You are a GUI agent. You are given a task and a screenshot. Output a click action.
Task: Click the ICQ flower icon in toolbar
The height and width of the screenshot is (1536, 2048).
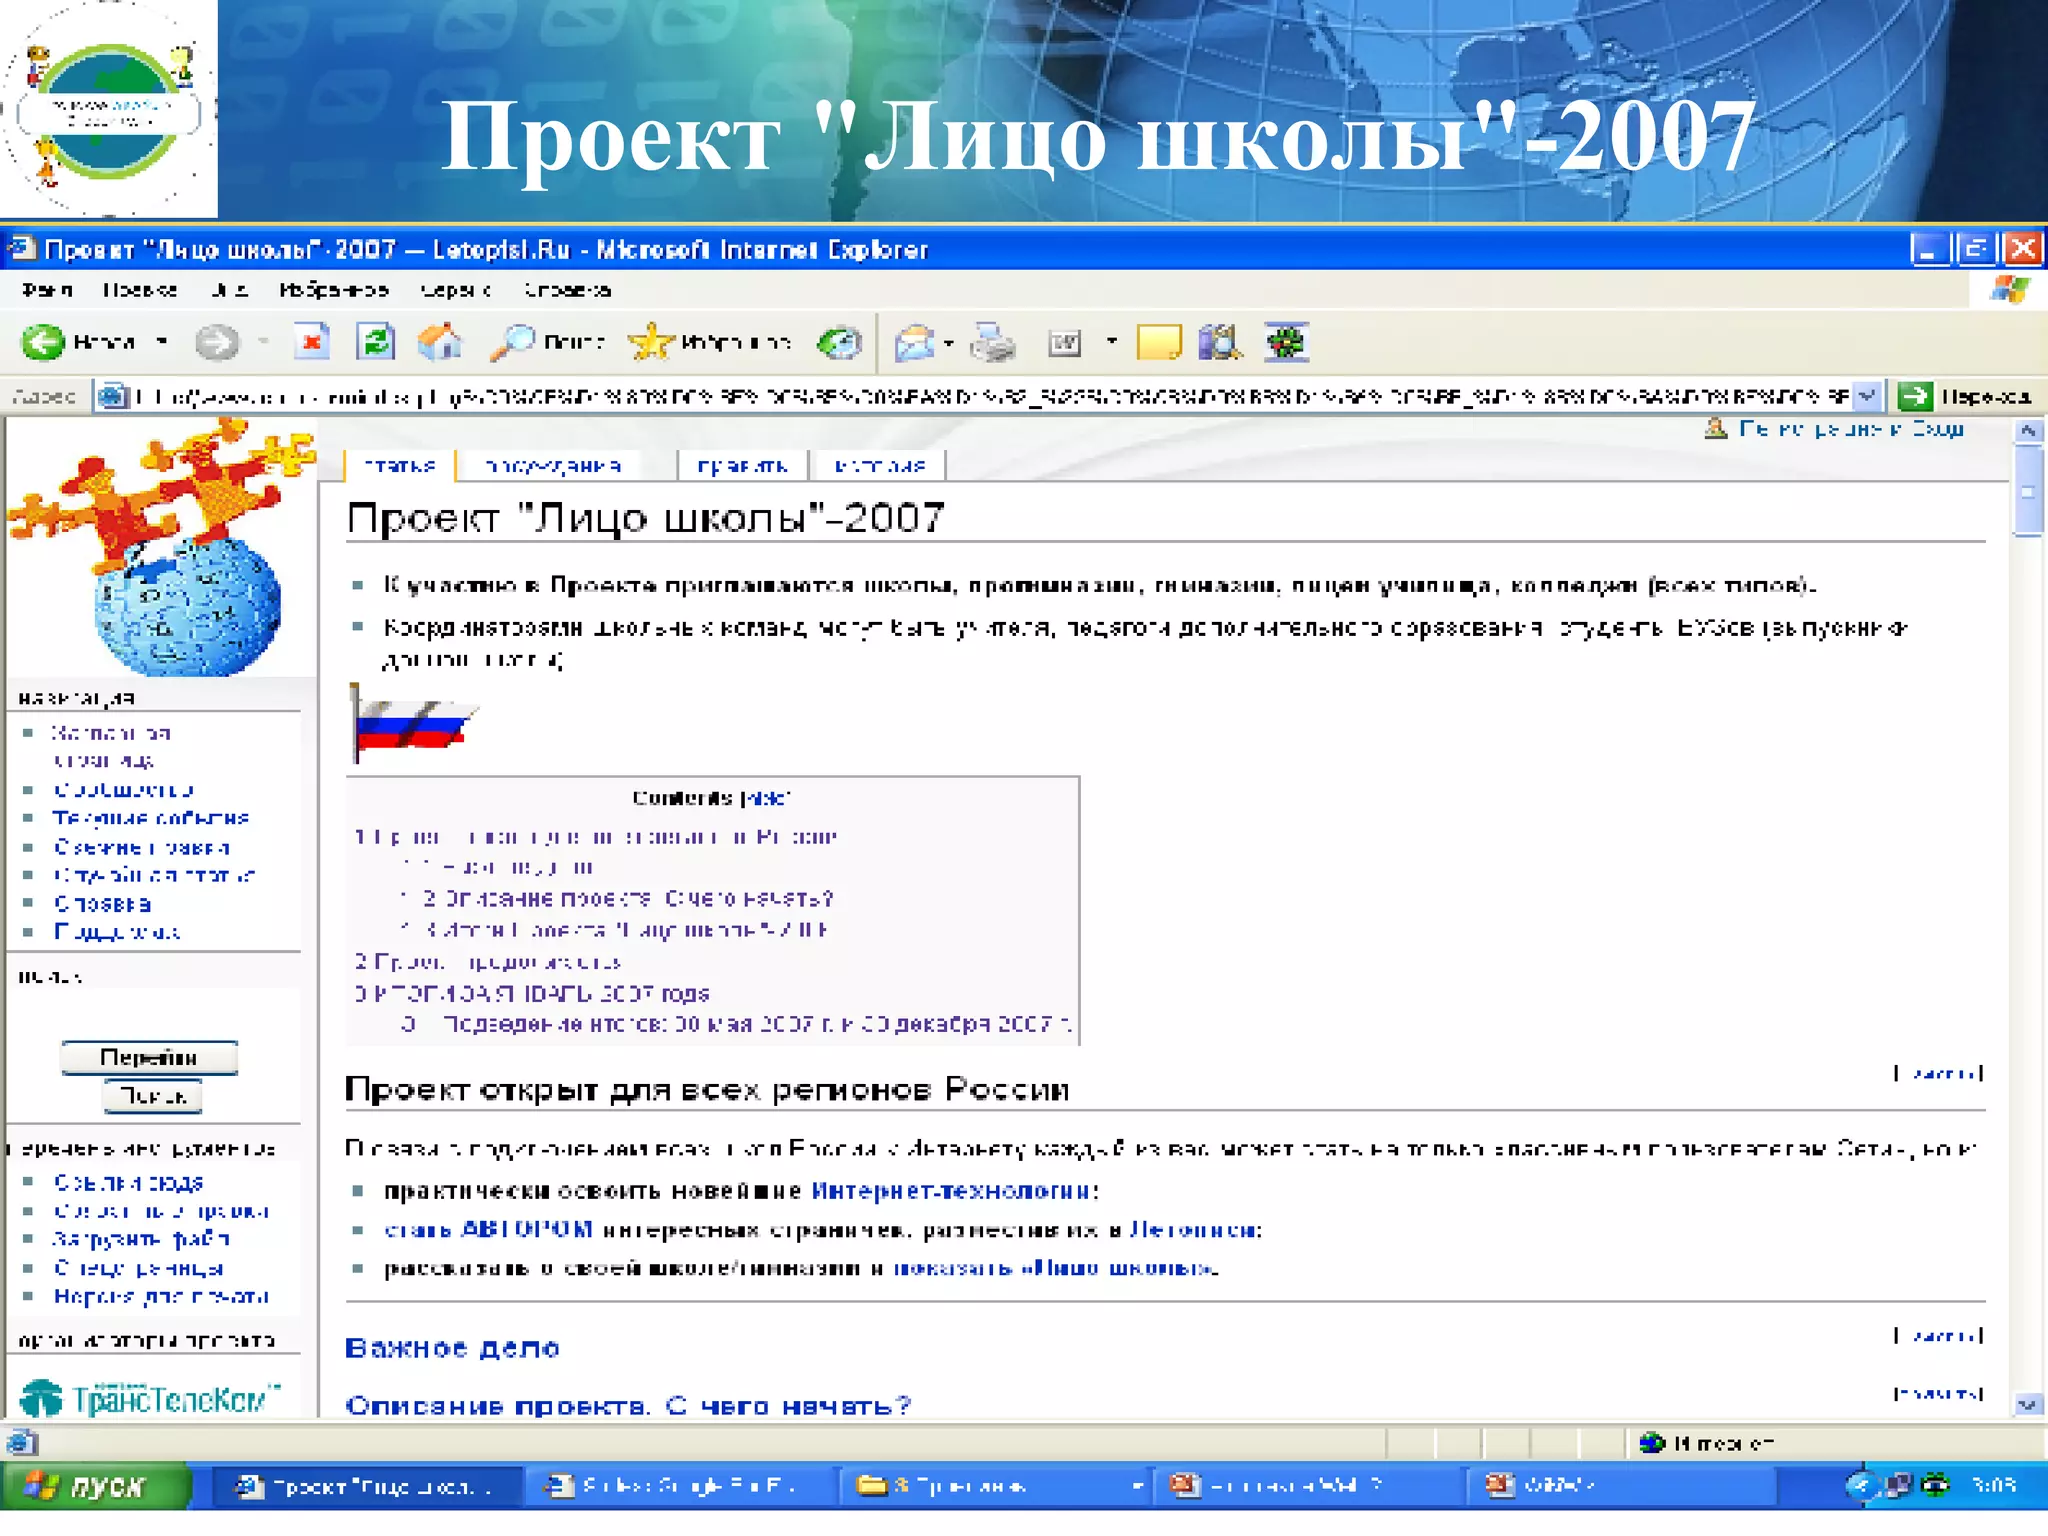click(x=1287, y=343)
